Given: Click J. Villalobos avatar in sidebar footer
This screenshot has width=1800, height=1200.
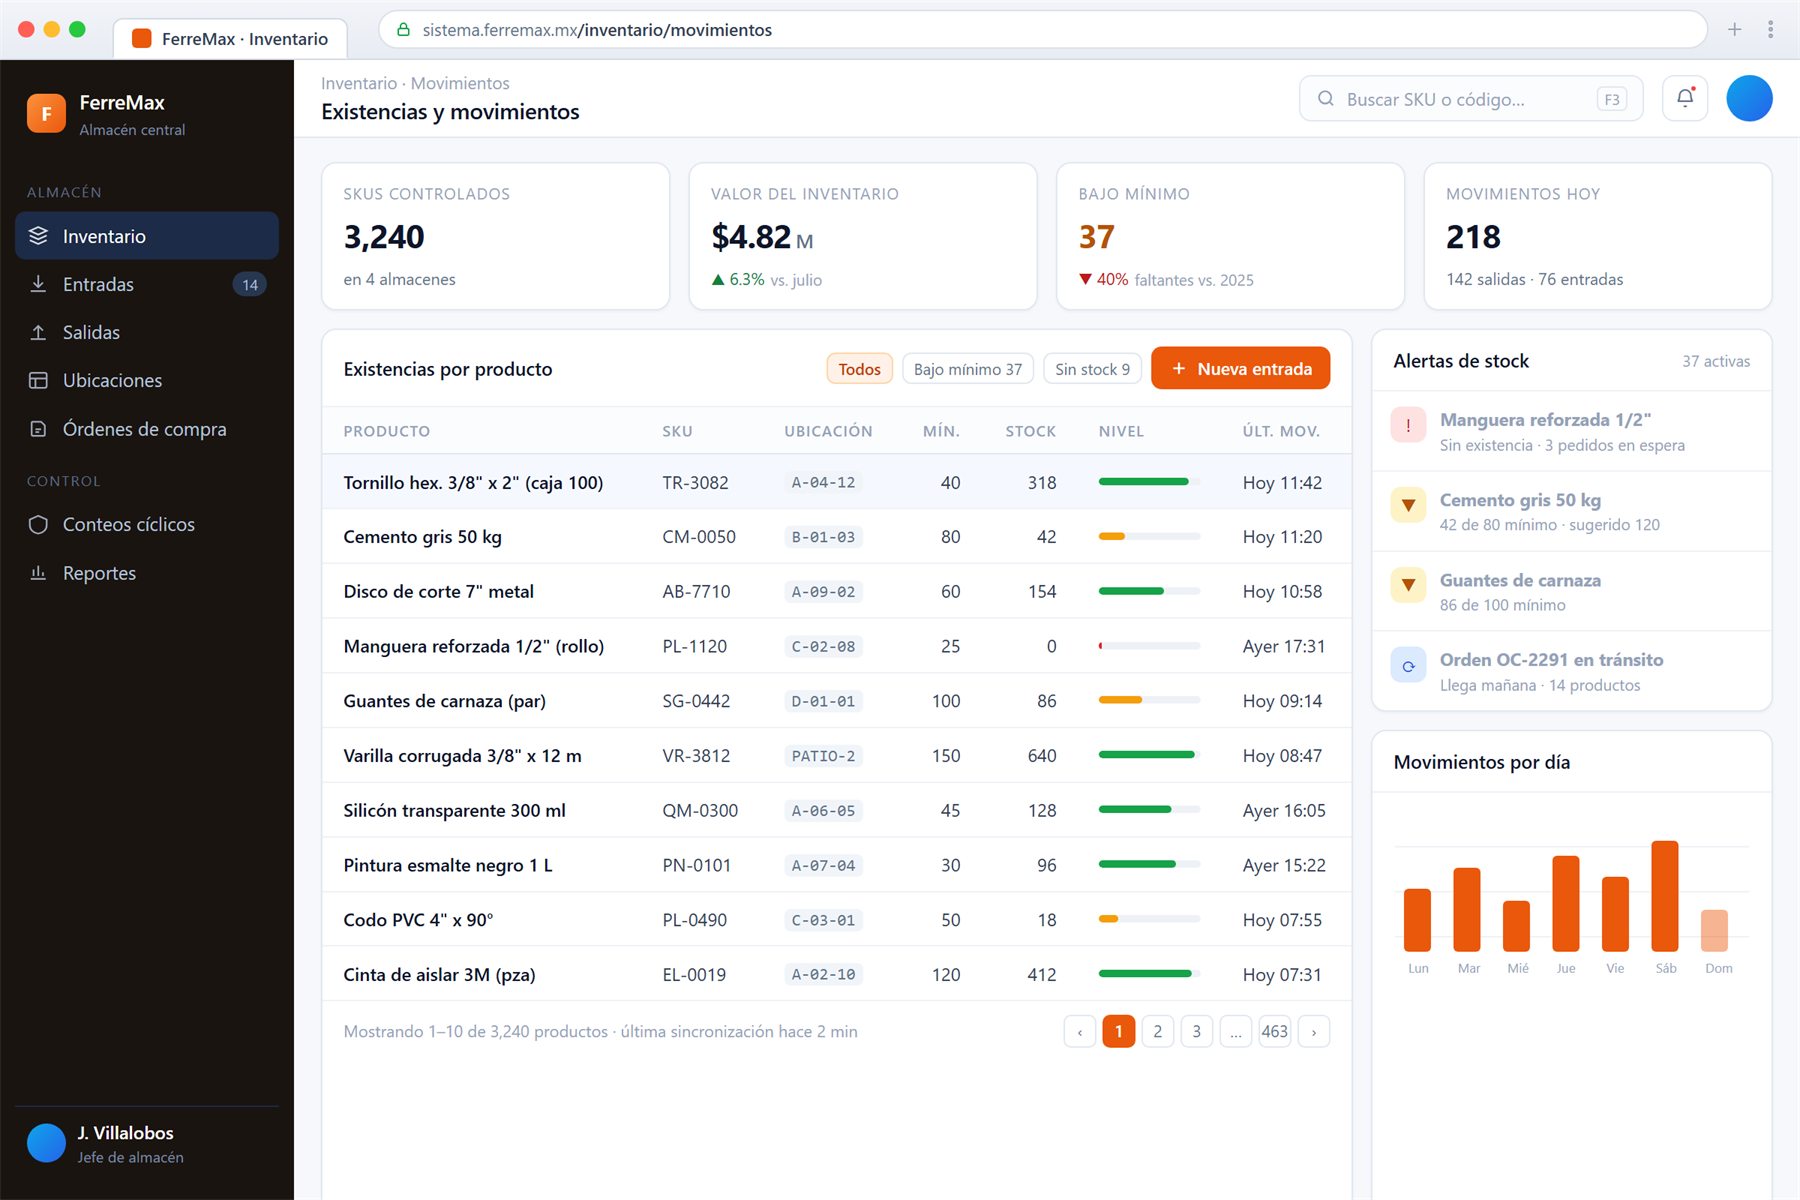Looking at the screenshot, I should click(x=46, y=1143).
